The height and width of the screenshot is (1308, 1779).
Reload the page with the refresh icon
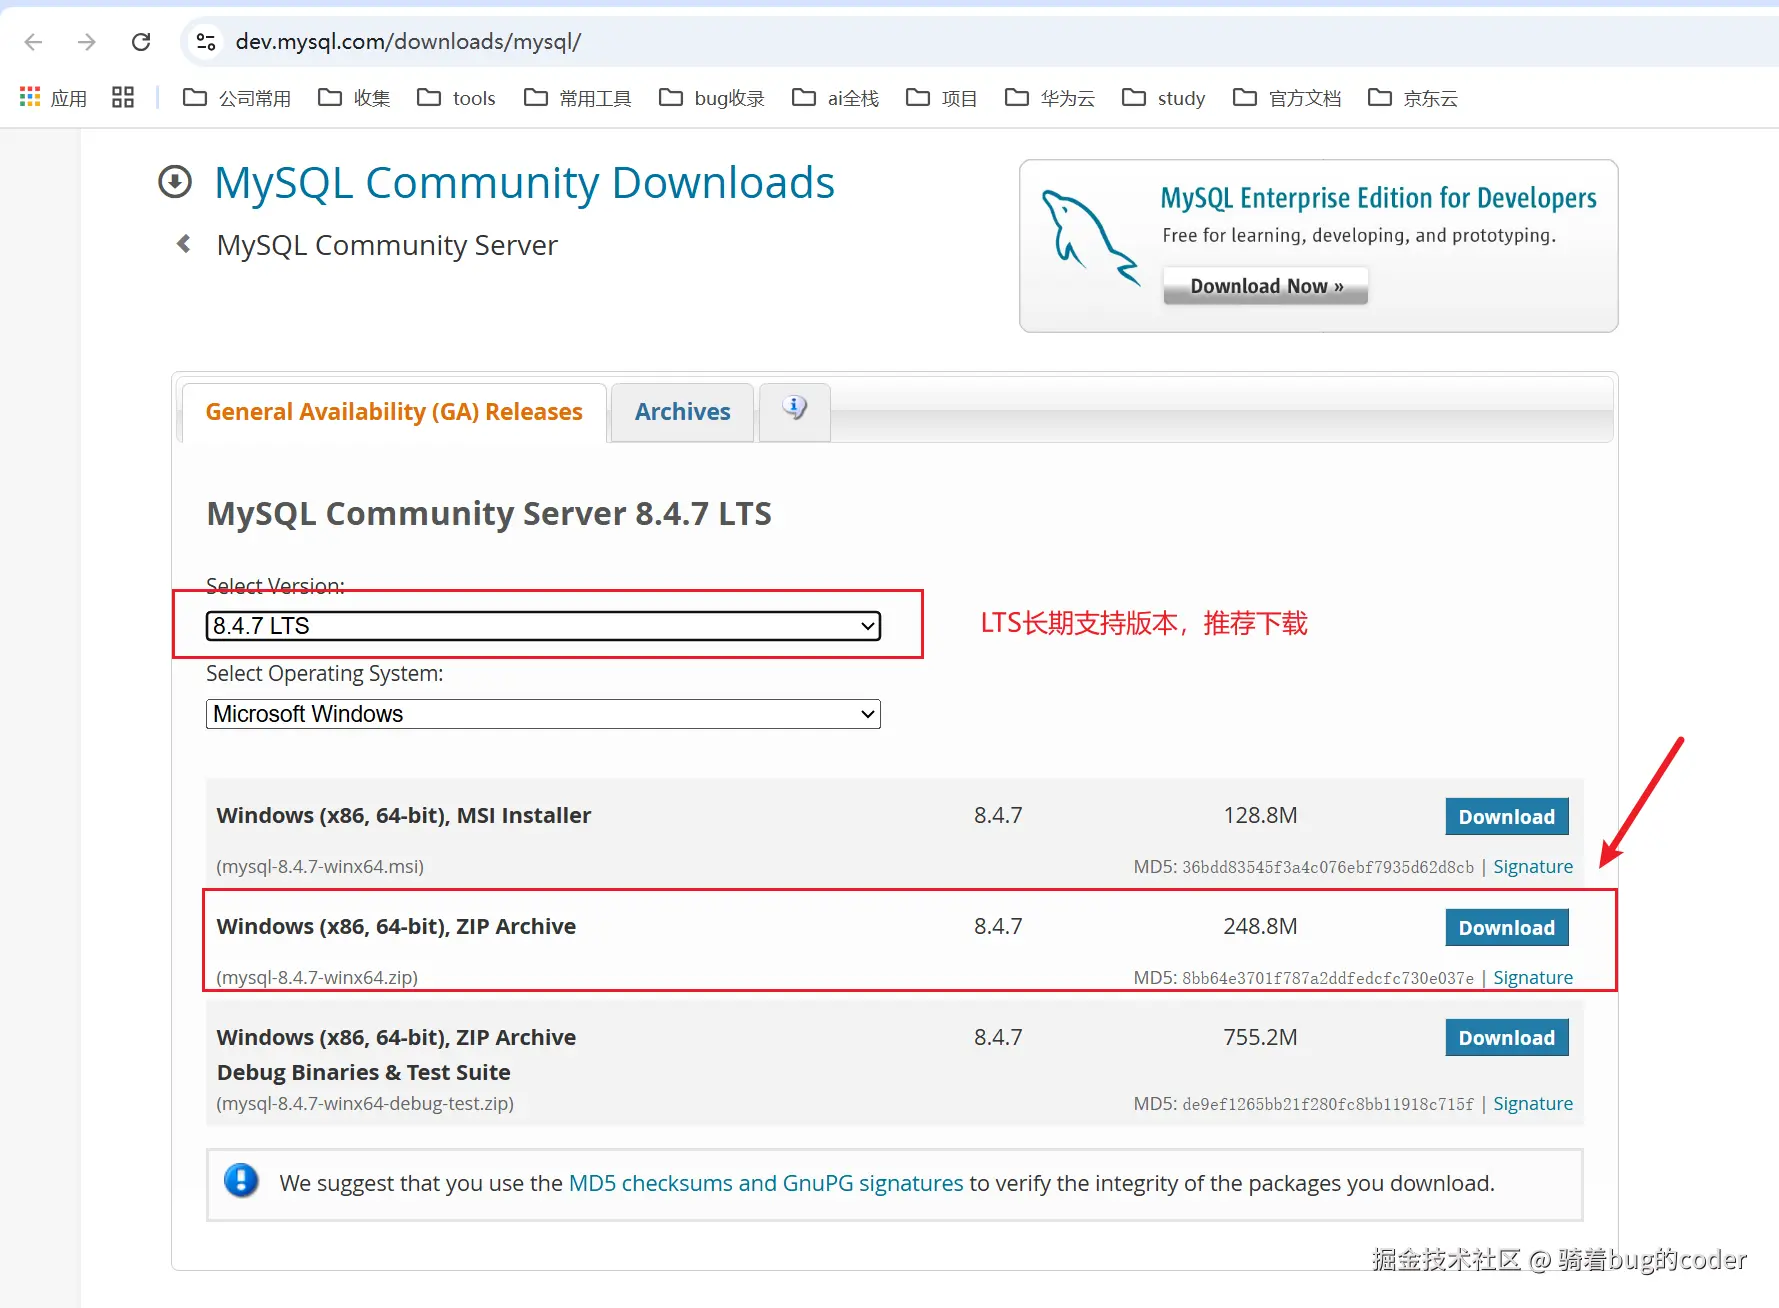[141, 42]
